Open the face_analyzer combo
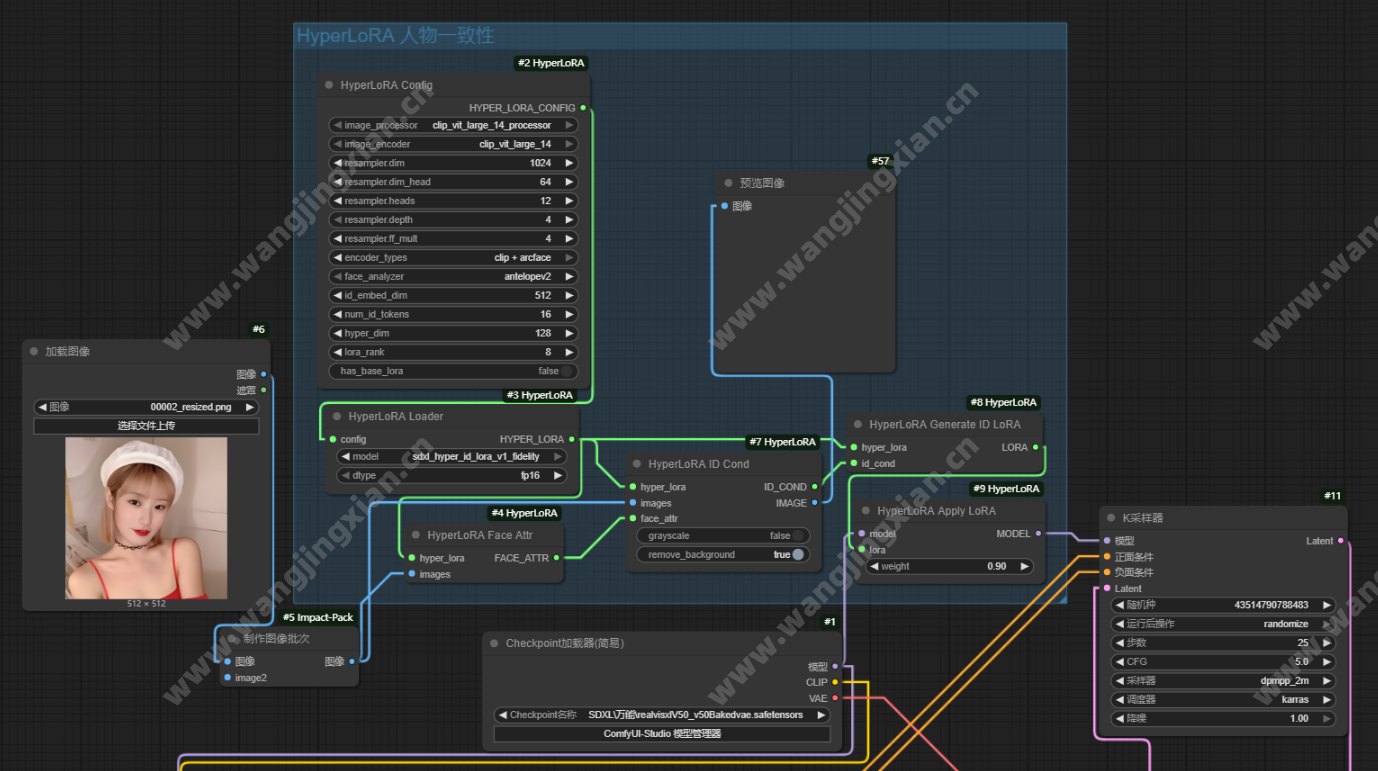Viewport: 1378px width, 771px height. (454, 276)
